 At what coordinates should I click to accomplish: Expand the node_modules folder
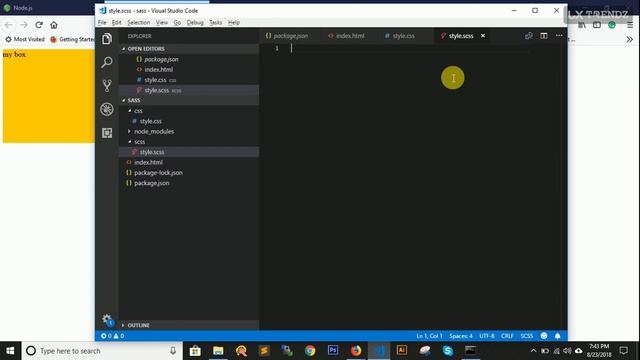(x=189, y=131)
